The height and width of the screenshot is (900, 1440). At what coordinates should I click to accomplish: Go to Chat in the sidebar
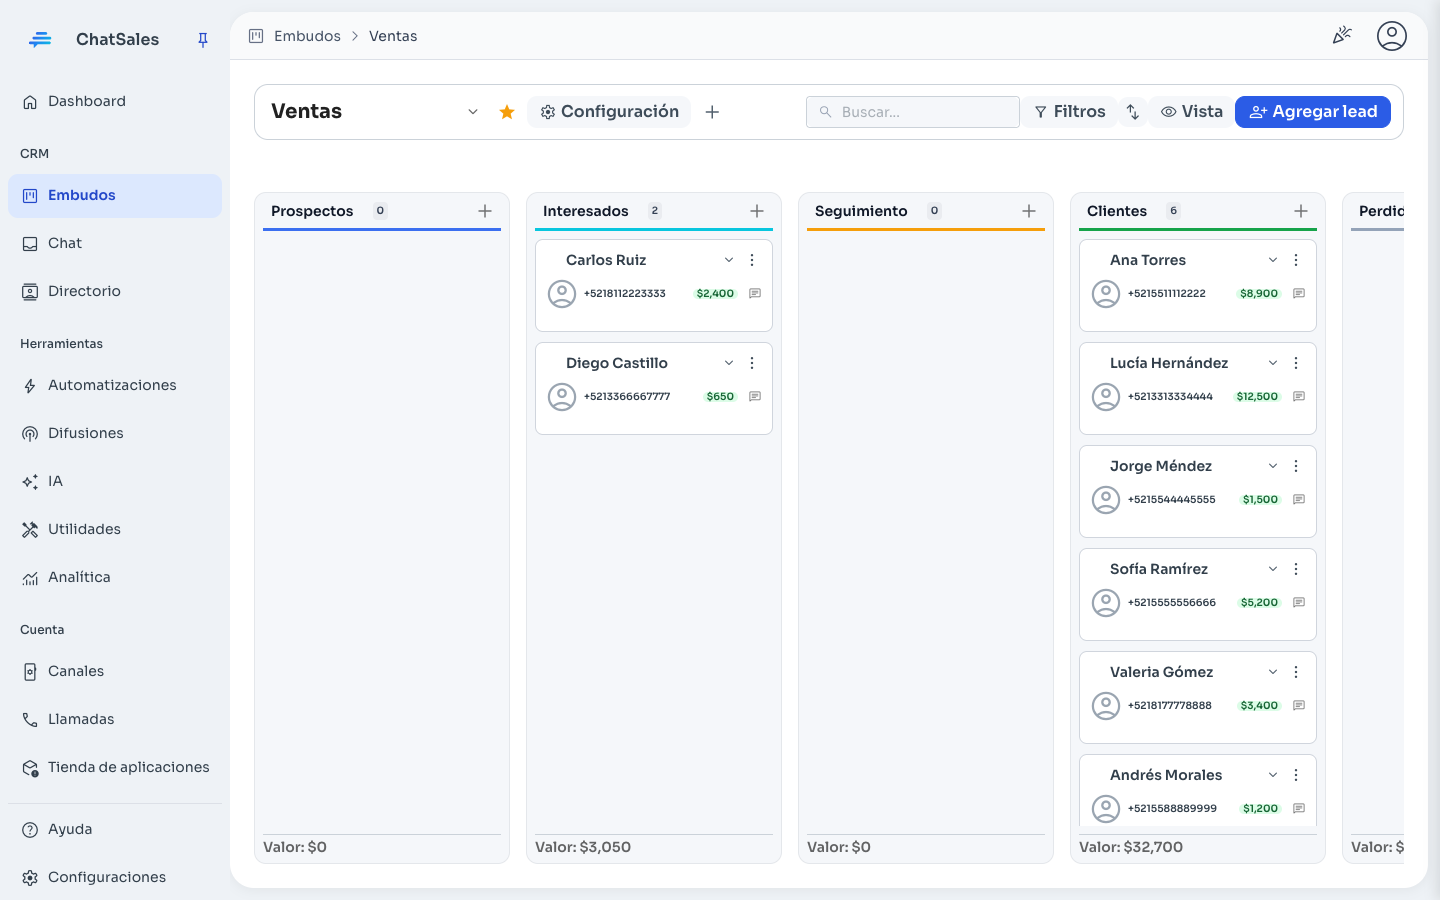coord(115,243)
